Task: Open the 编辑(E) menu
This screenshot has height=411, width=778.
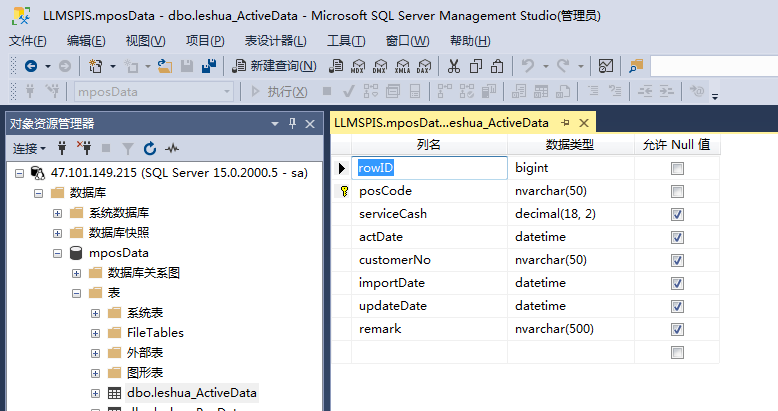Action: (x=86, y=41)
